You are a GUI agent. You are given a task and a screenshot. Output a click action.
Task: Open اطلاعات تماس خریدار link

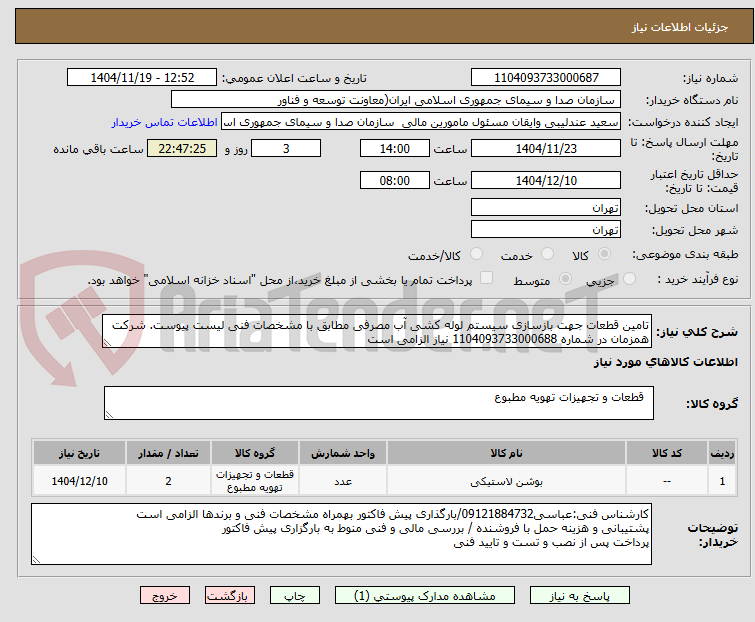[165, 122]
